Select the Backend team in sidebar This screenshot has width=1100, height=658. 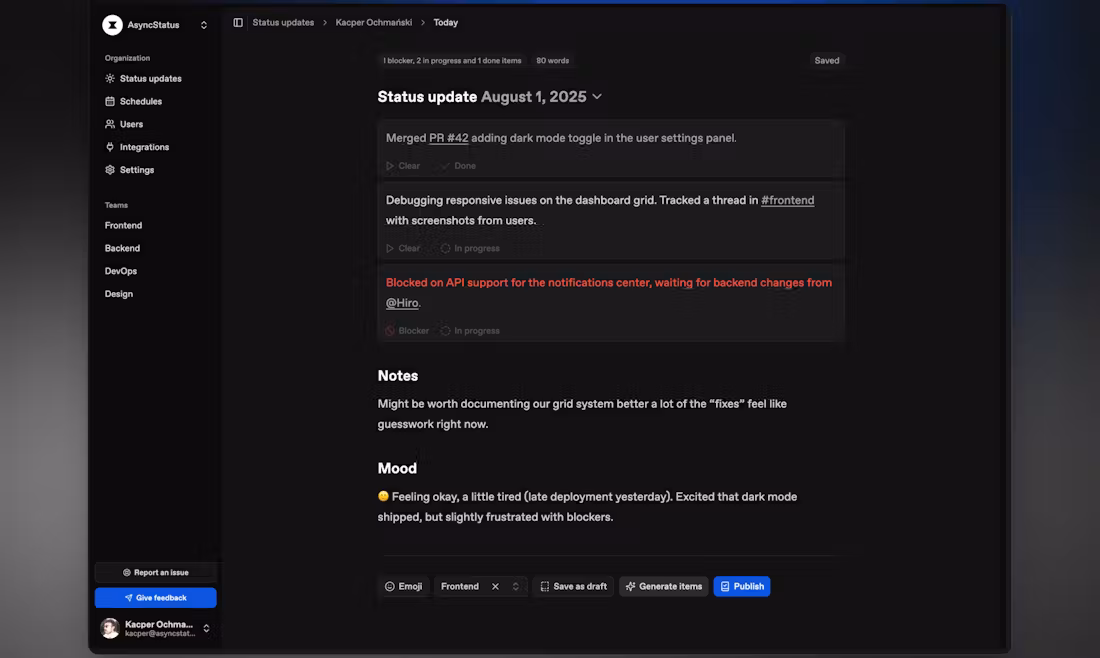122,248
